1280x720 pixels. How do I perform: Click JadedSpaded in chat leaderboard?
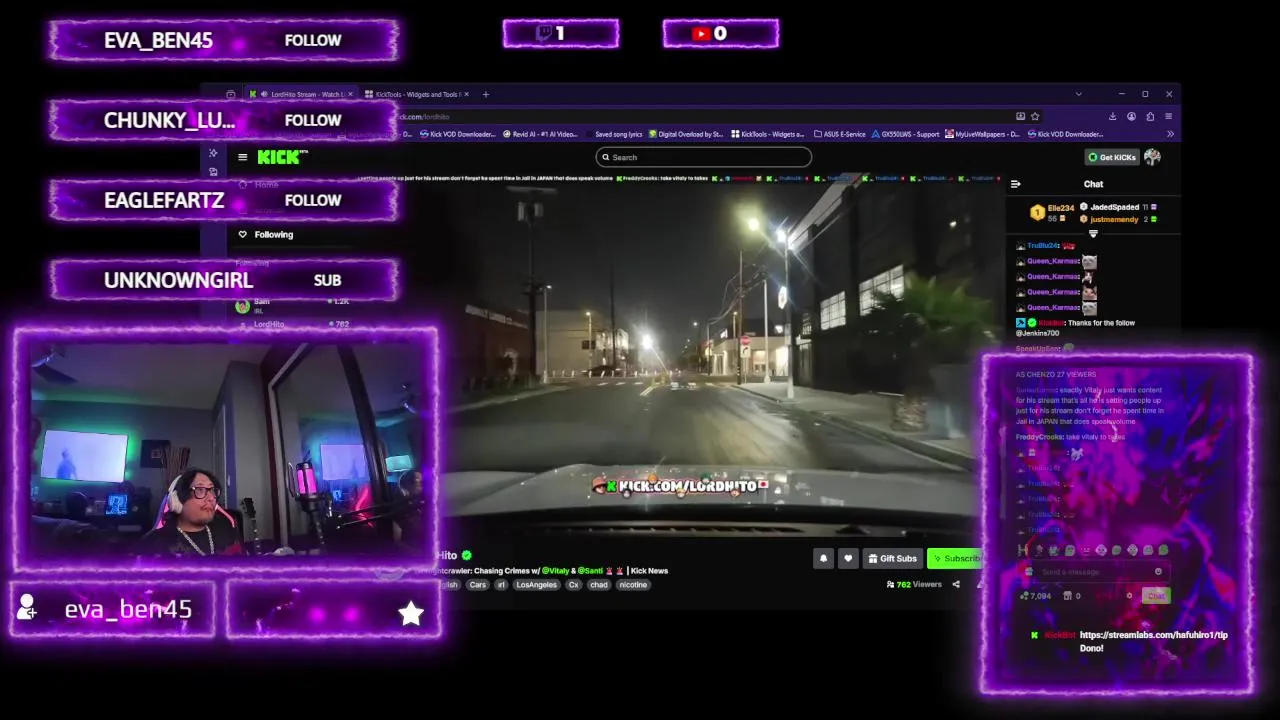[1115, 207]
